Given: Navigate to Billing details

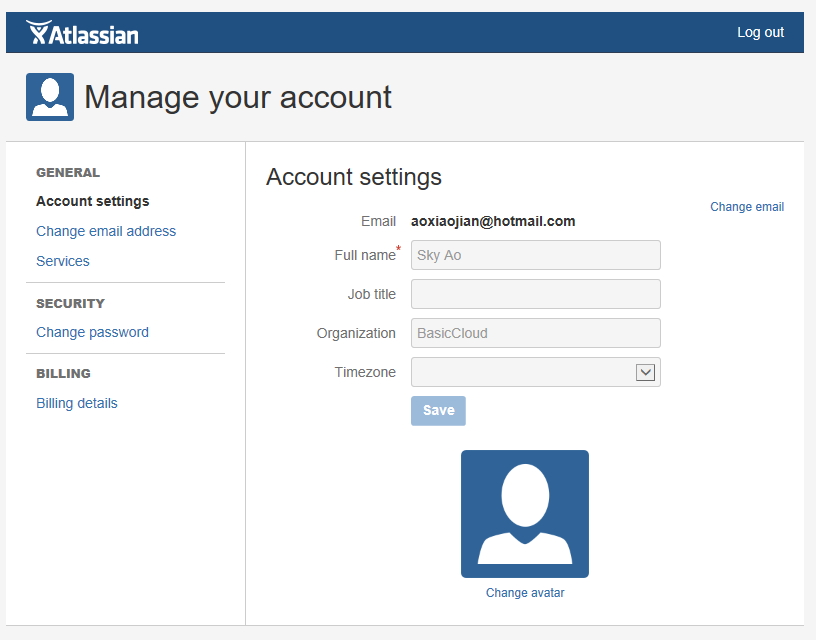Looking at the screenshot, I should [77, 403].
